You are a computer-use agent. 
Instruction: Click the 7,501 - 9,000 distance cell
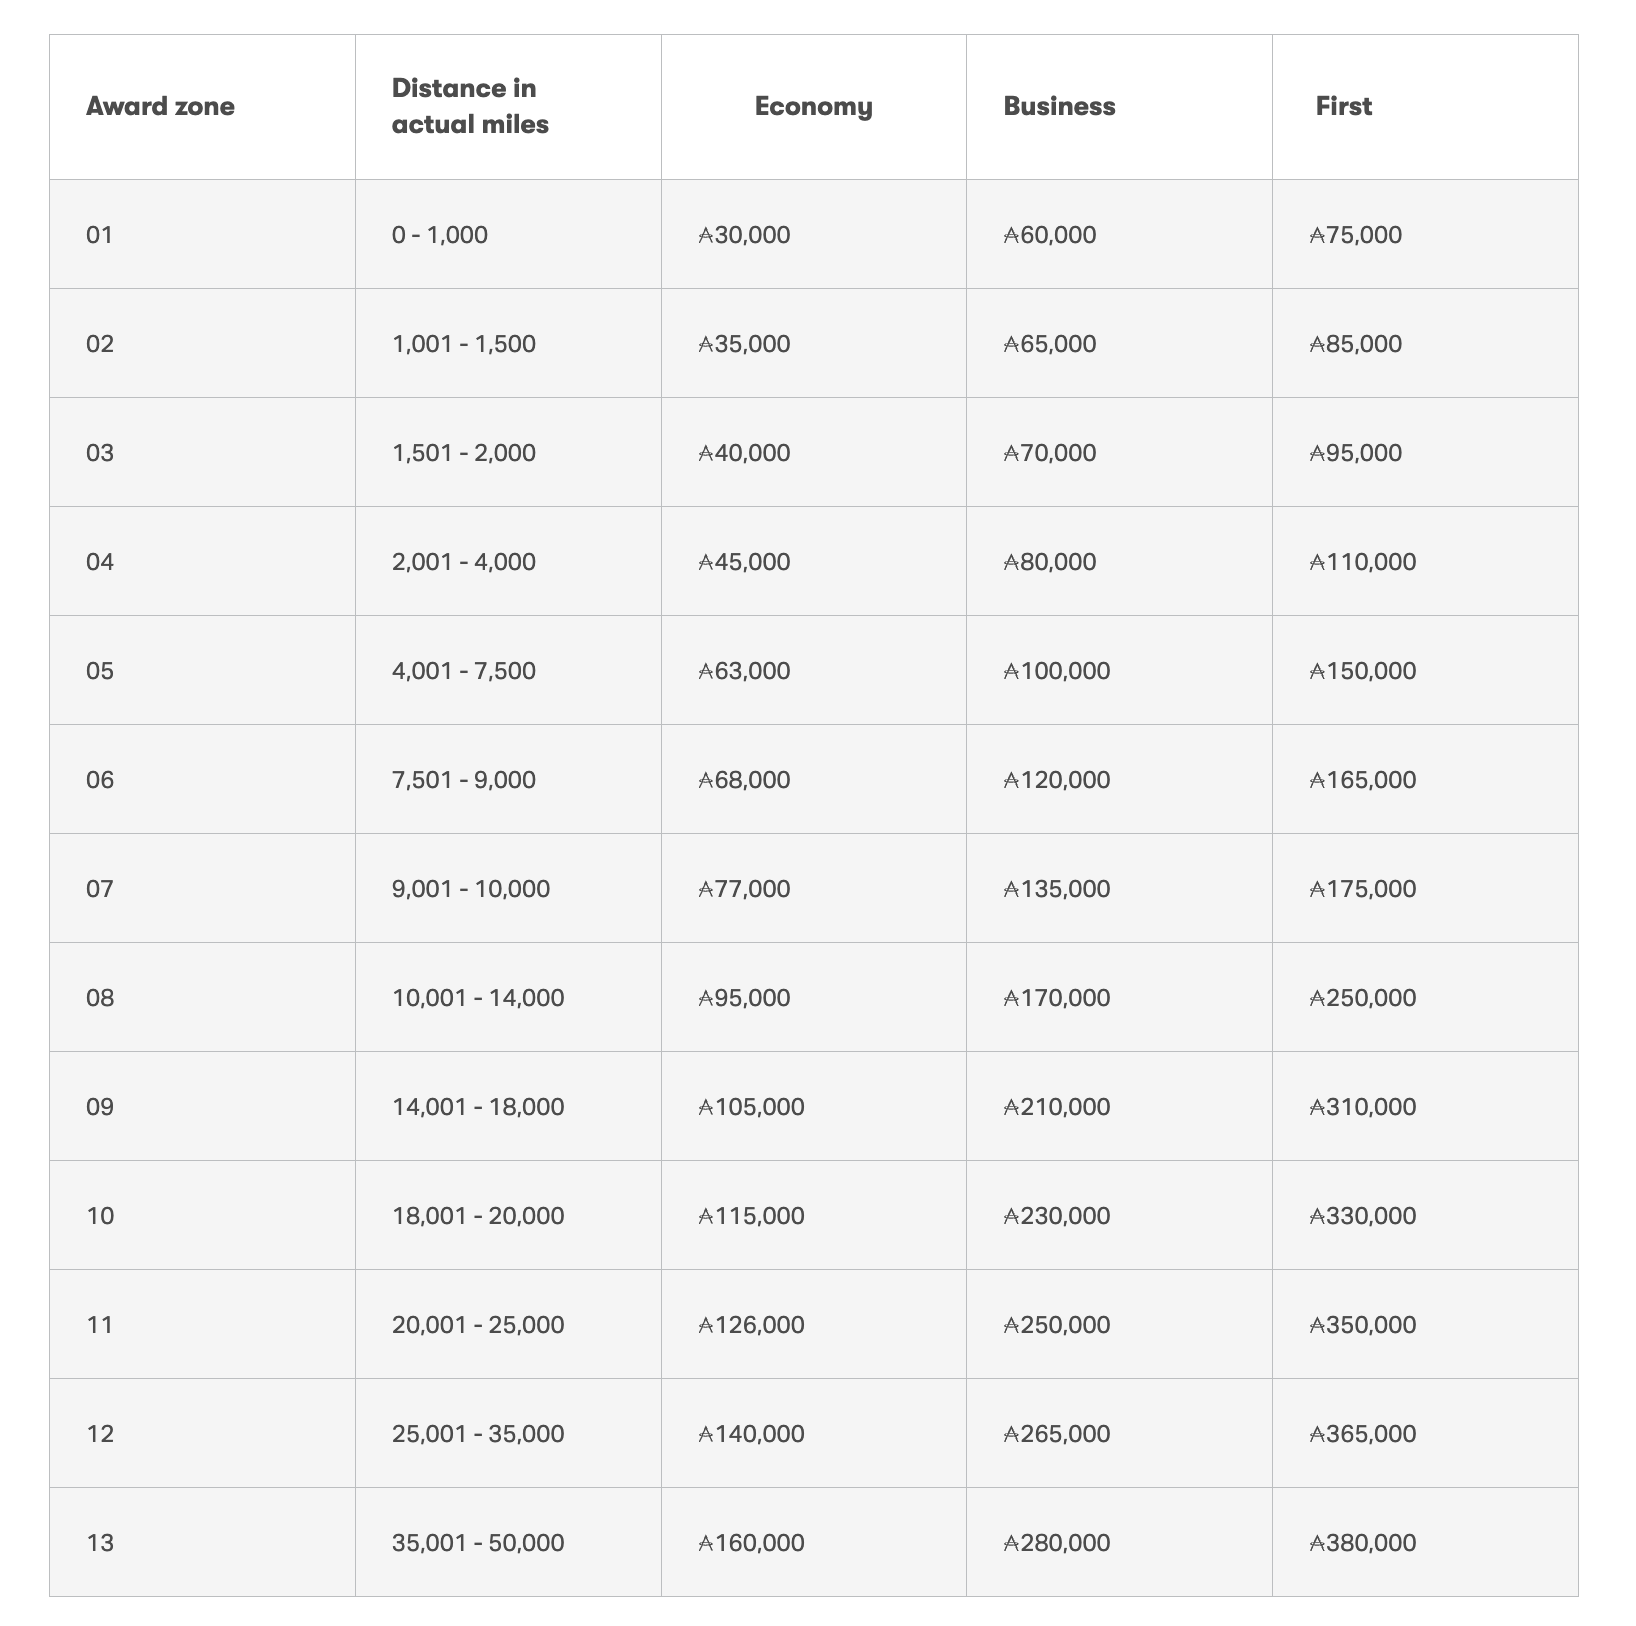point(508,780)
